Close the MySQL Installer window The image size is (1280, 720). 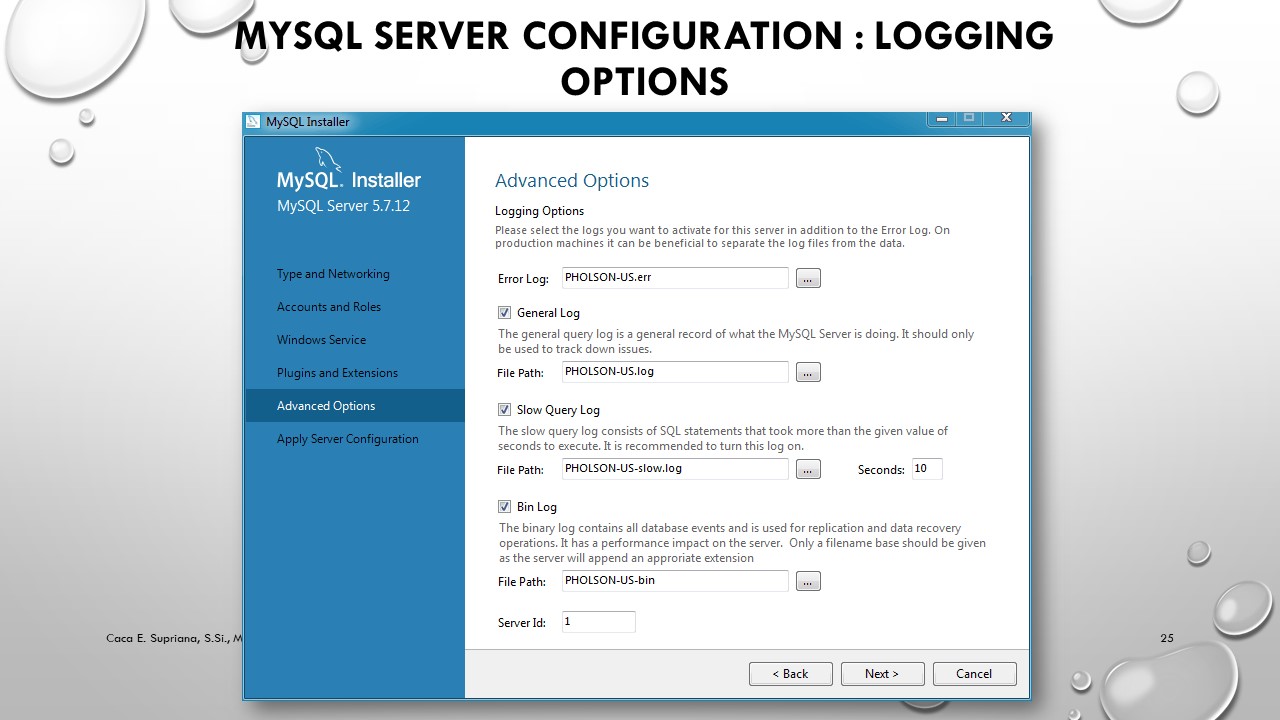(1006, 119)
